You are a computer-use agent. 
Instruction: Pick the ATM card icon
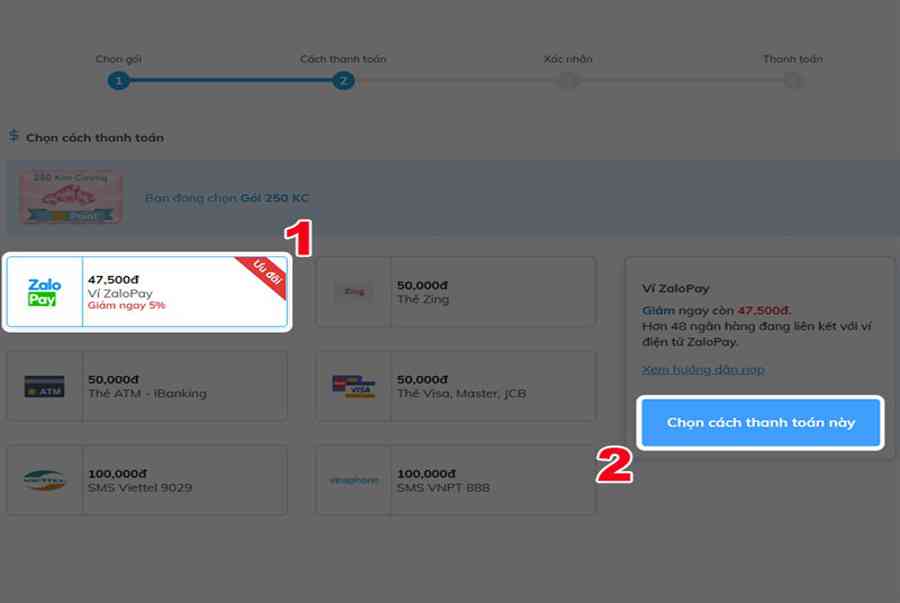click(x=44, y=386)
